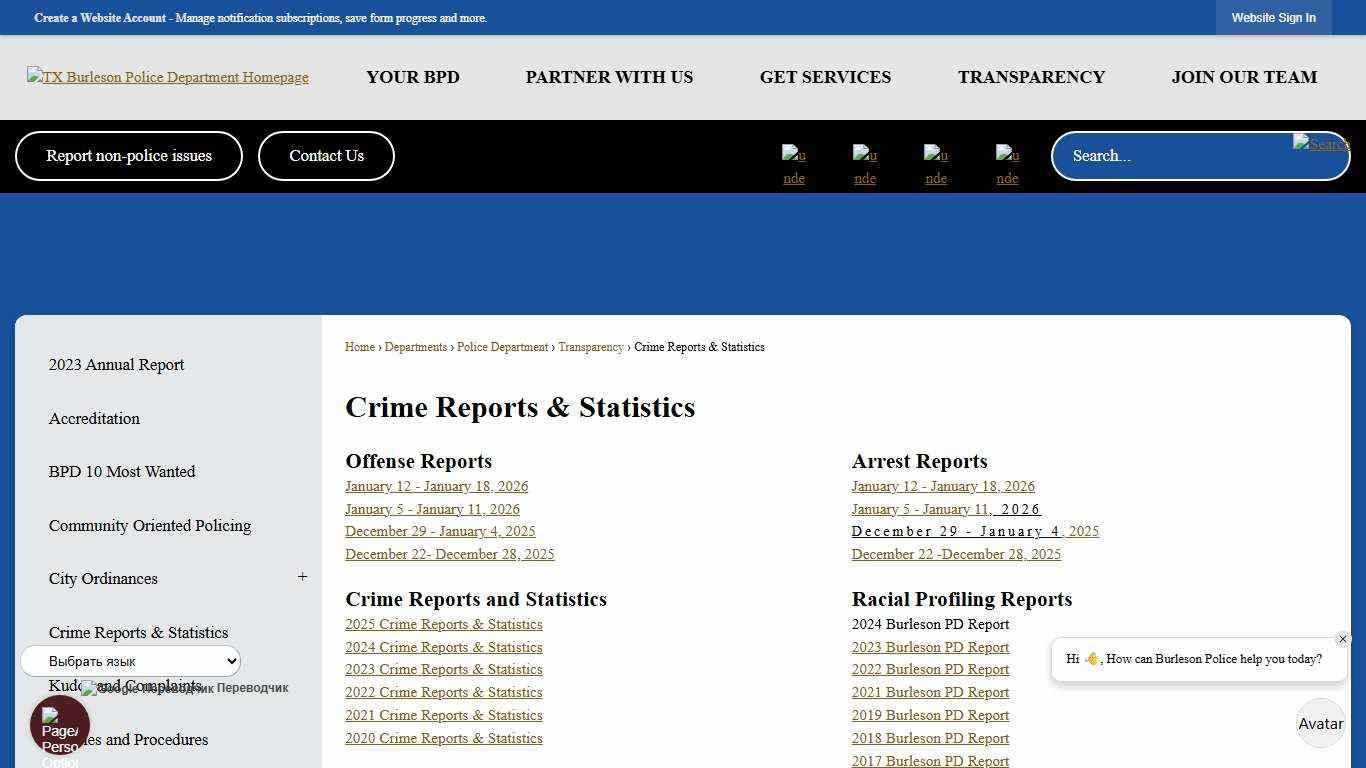Click the Contact Us button
This screenshot has height=768, width=1366.
click(x=326, y=155)
